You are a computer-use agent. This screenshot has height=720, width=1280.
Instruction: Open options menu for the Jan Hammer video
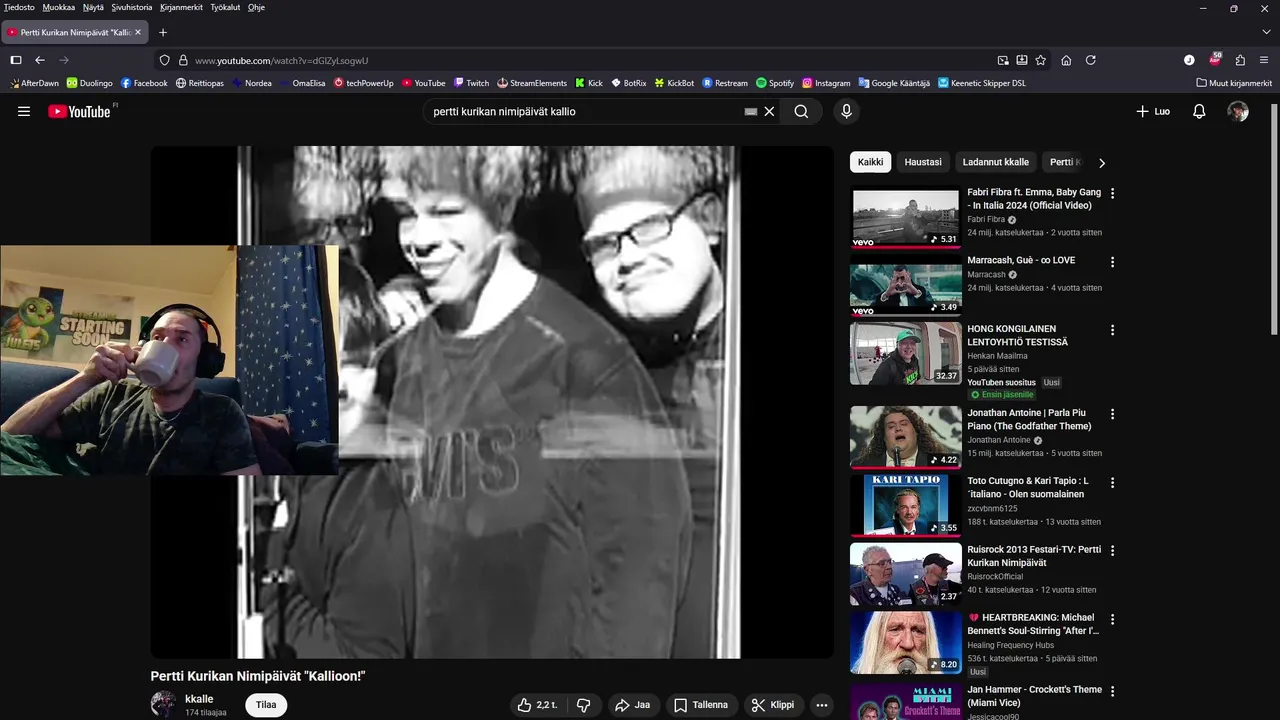(1112, 691)
